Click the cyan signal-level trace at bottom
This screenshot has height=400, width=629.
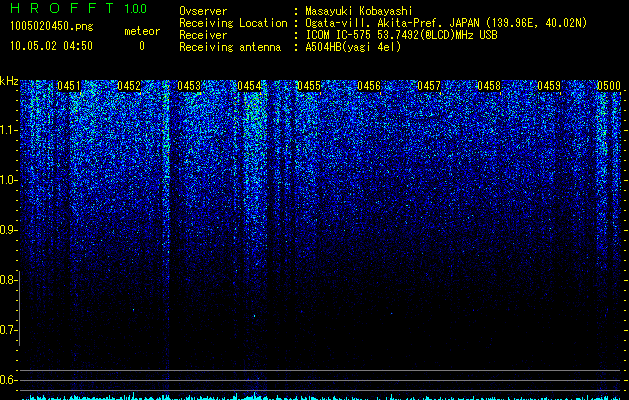(x=321, y=398)
